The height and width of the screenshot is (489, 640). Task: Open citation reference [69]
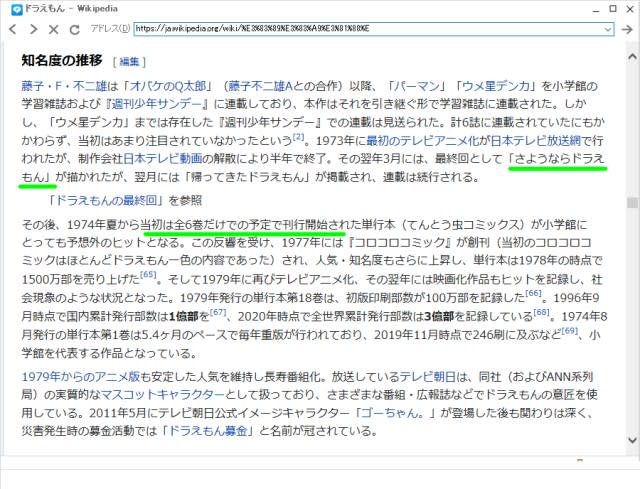pos(569,330)
